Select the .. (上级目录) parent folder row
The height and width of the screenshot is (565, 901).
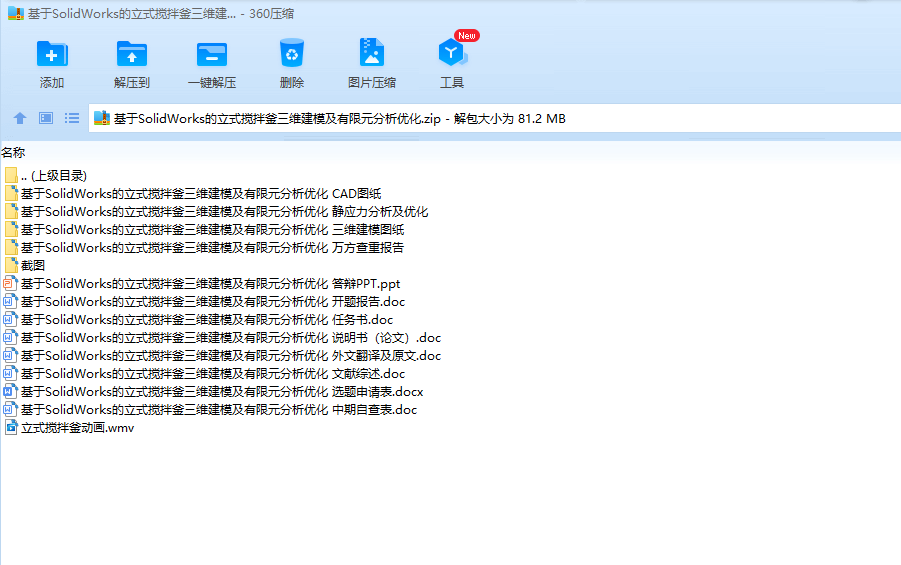pyautogui.click(x=46, y=176)
